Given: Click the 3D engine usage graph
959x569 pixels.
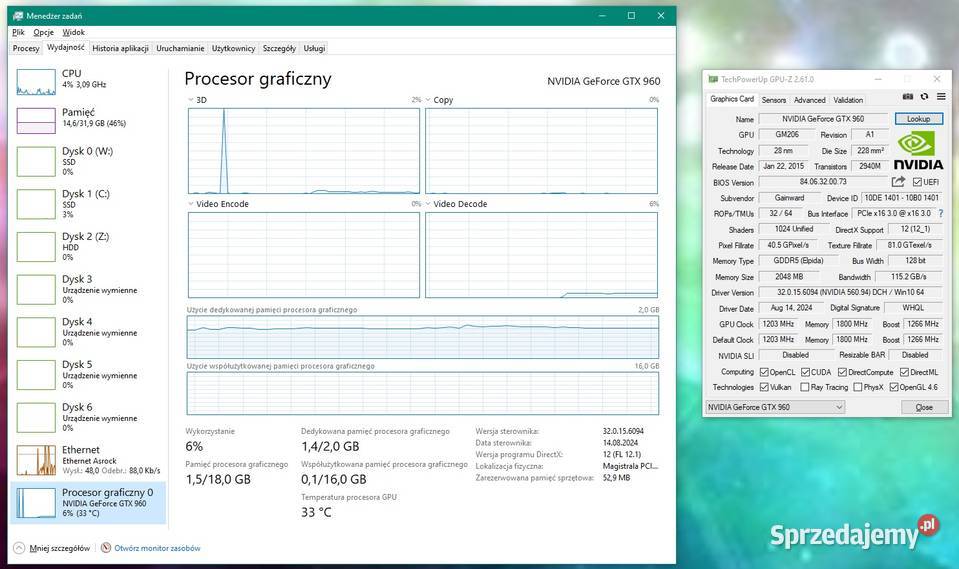Looking at the screenshot, I should pos(304,151).
